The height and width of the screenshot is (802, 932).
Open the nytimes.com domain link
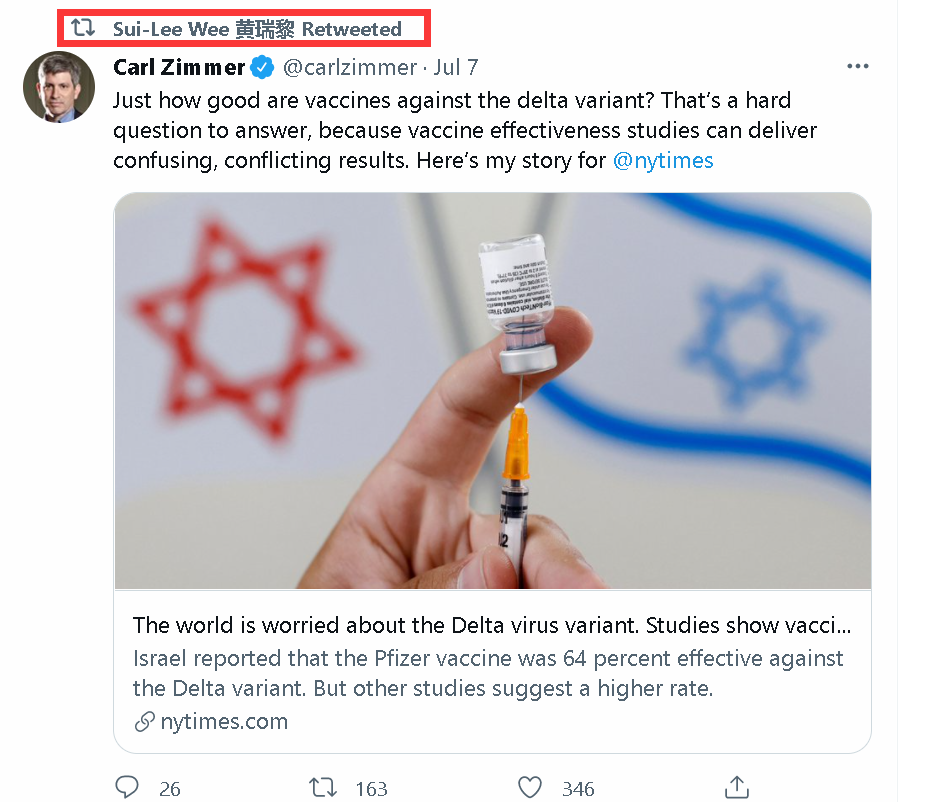[224, 722]
